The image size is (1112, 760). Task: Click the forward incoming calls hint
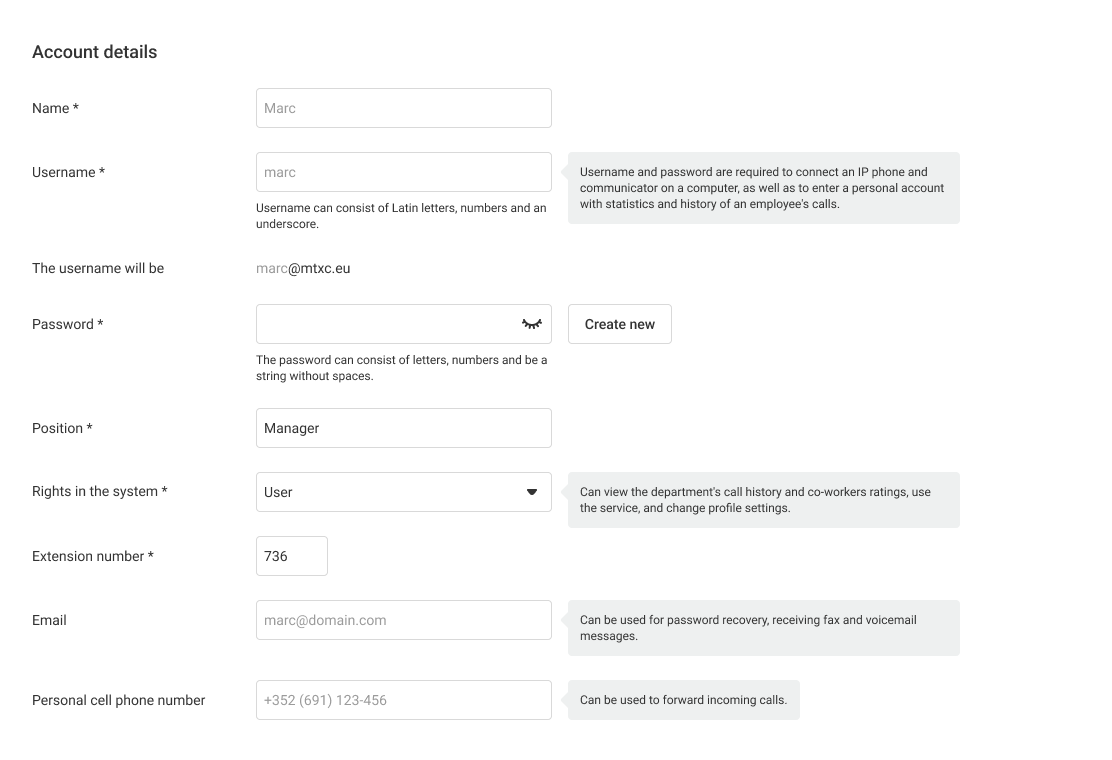(683, 700)
